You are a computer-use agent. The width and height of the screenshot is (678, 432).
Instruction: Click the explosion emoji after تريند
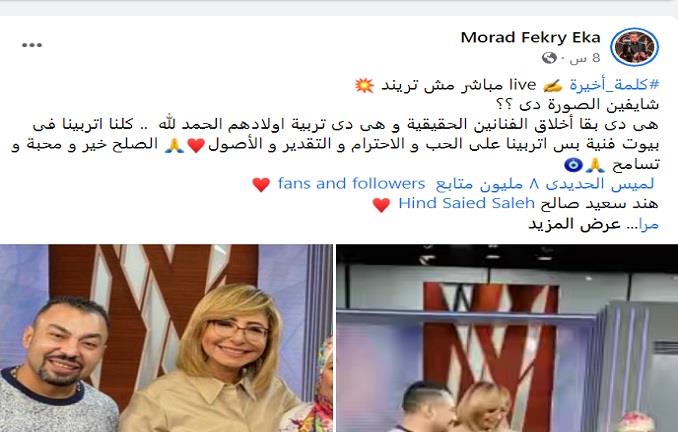tap(364, 85)
